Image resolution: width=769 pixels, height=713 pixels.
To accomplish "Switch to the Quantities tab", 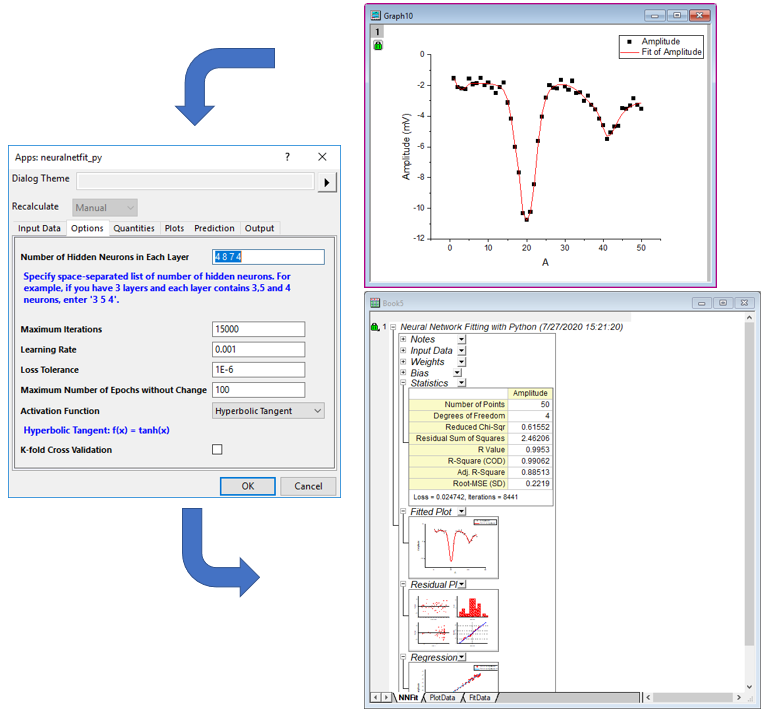I will pos(133,228).
